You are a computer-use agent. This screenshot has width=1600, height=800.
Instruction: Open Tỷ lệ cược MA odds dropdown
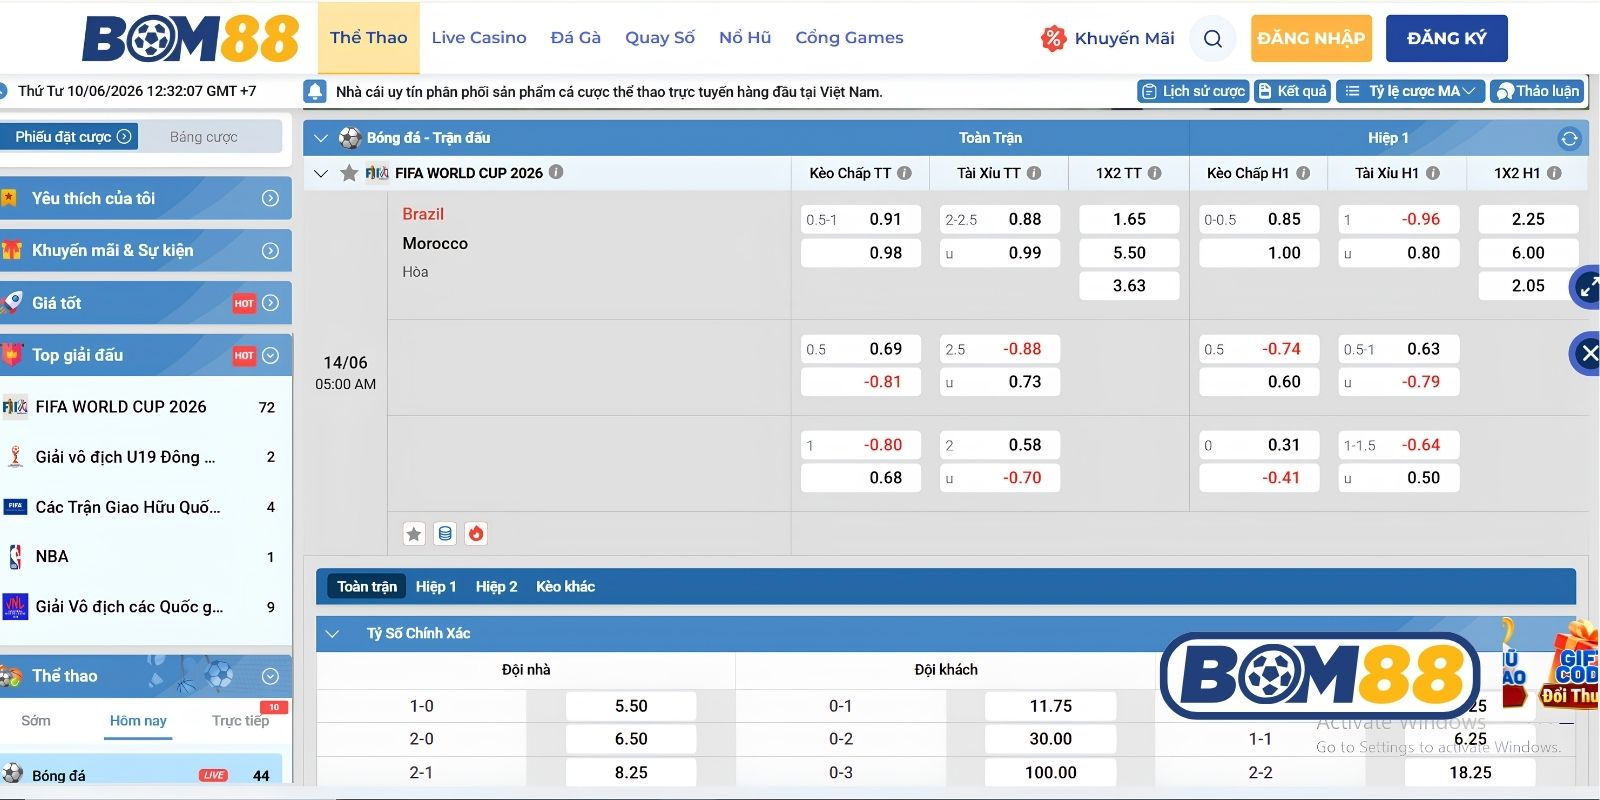click(1410, 91)
